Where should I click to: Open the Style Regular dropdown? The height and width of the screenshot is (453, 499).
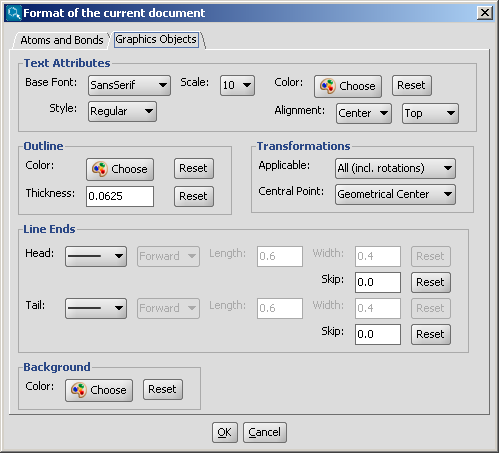122,111
